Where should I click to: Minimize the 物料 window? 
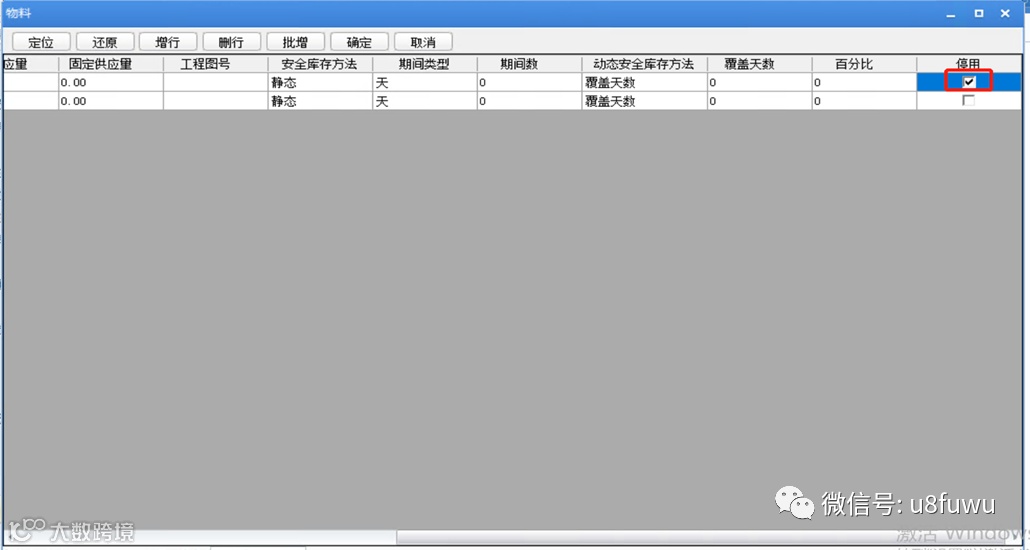click(951, 13)
